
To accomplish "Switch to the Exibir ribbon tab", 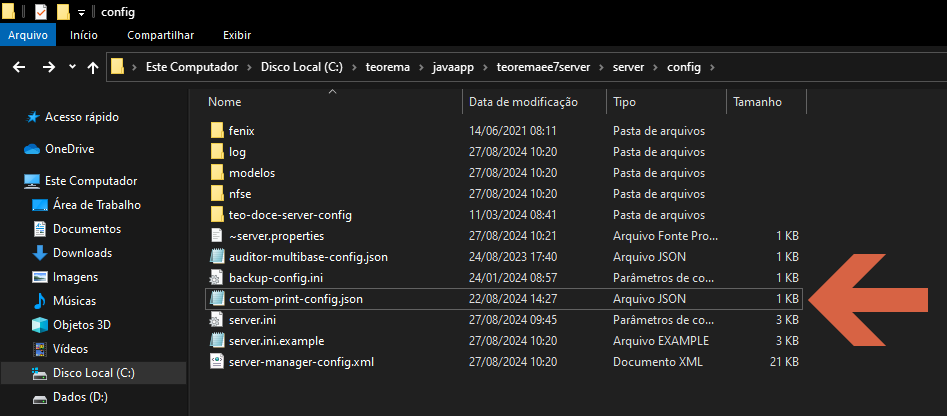I will point(237,35).
